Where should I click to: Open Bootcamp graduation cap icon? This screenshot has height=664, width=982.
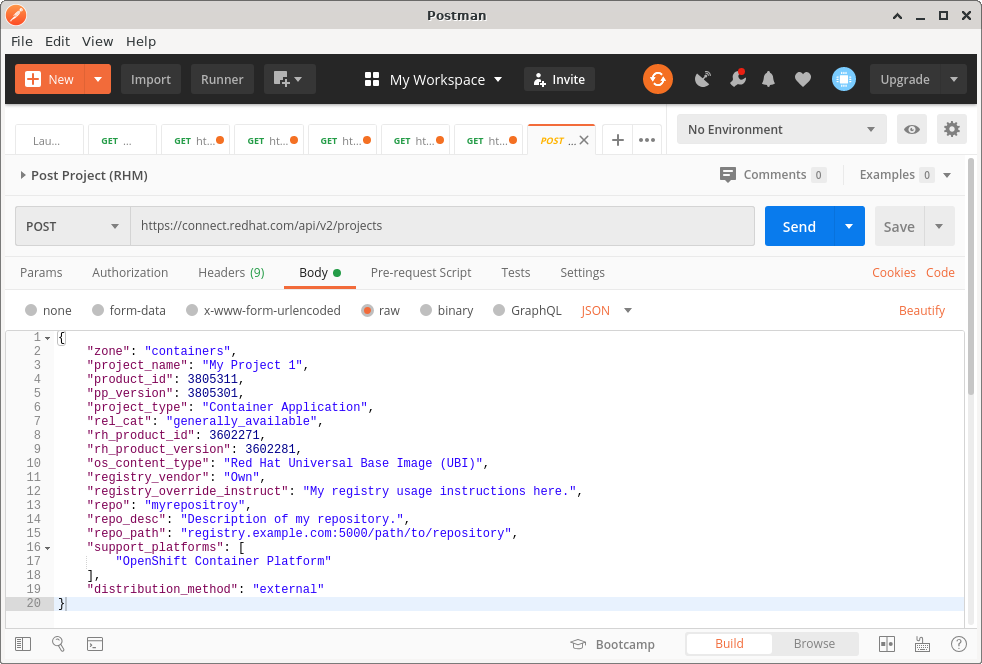coord(577,644)
